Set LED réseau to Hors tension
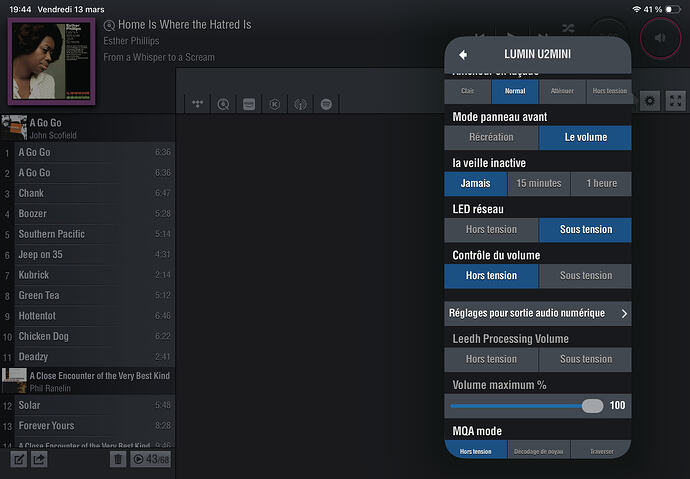 [x=491, y=229]
